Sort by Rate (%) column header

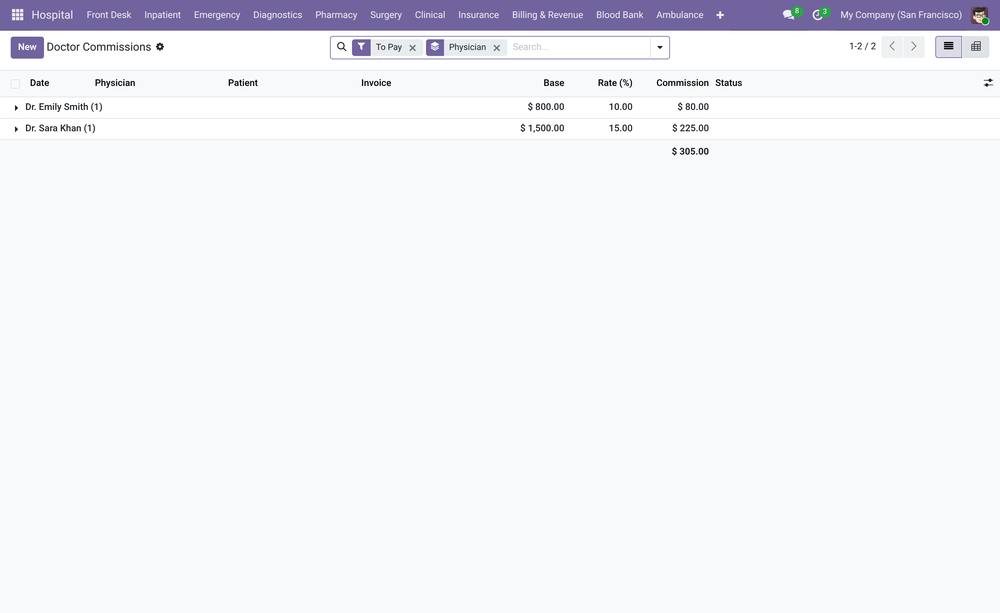(615, 83)
